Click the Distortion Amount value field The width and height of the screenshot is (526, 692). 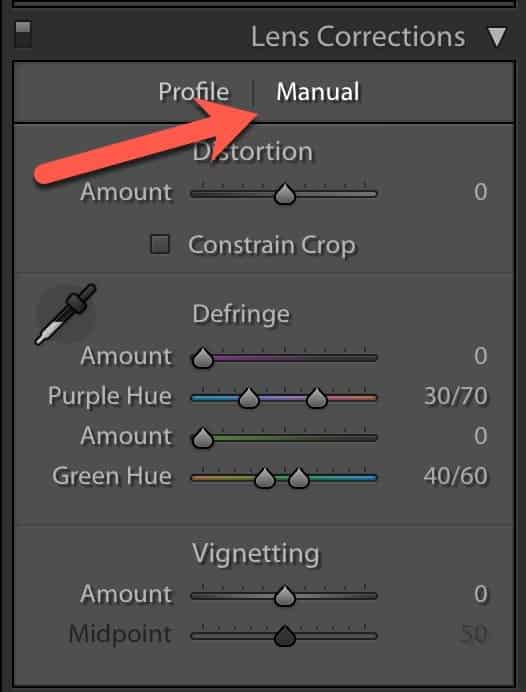tap(481, 192)
